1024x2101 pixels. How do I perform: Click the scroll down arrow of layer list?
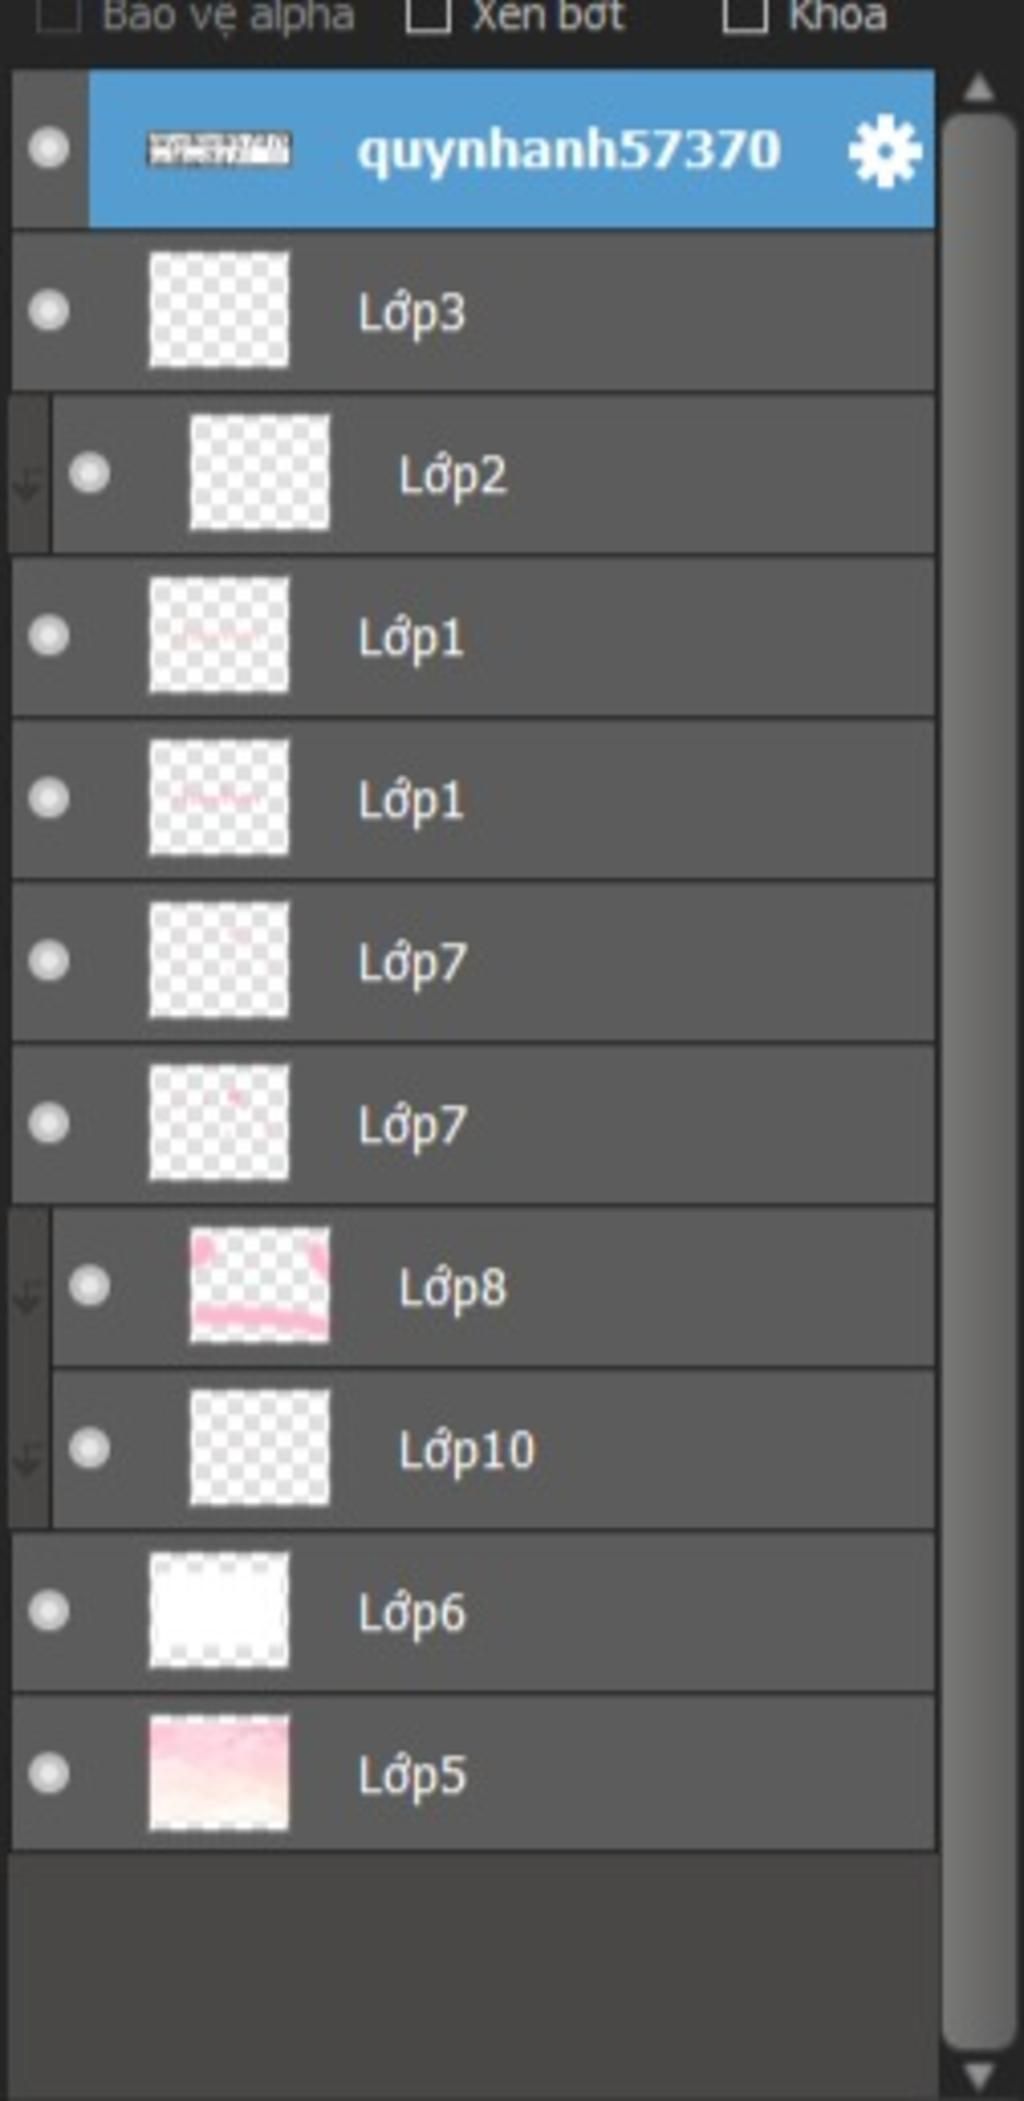(979, 2076)
